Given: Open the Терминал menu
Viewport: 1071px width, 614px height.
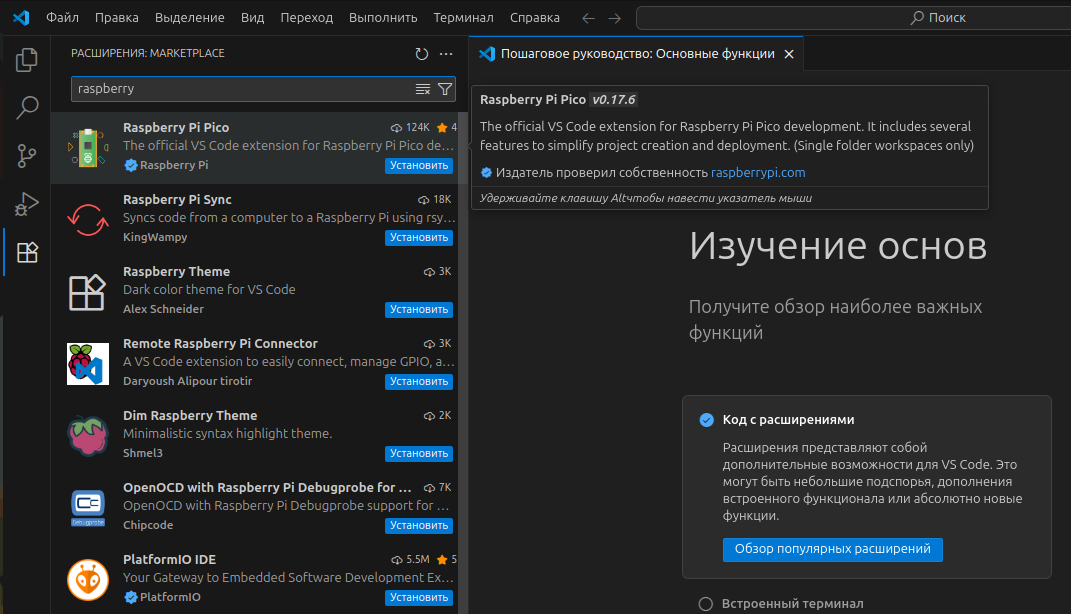Looking at the screenshot, I should pyautogui.click(x=463, y=18).
